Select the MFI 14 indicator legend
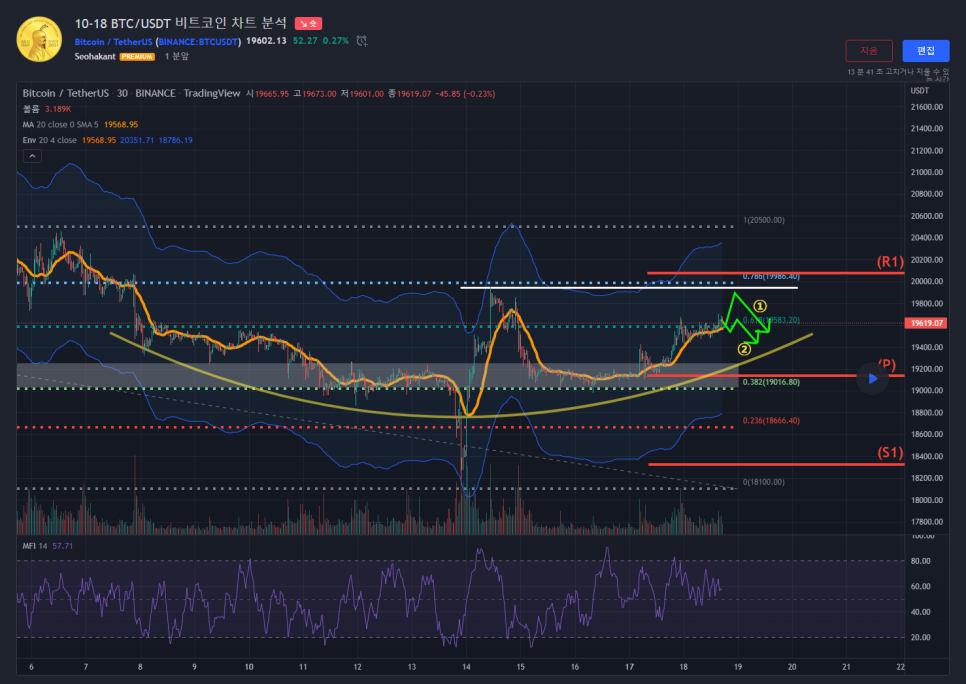 click(36, 546)
